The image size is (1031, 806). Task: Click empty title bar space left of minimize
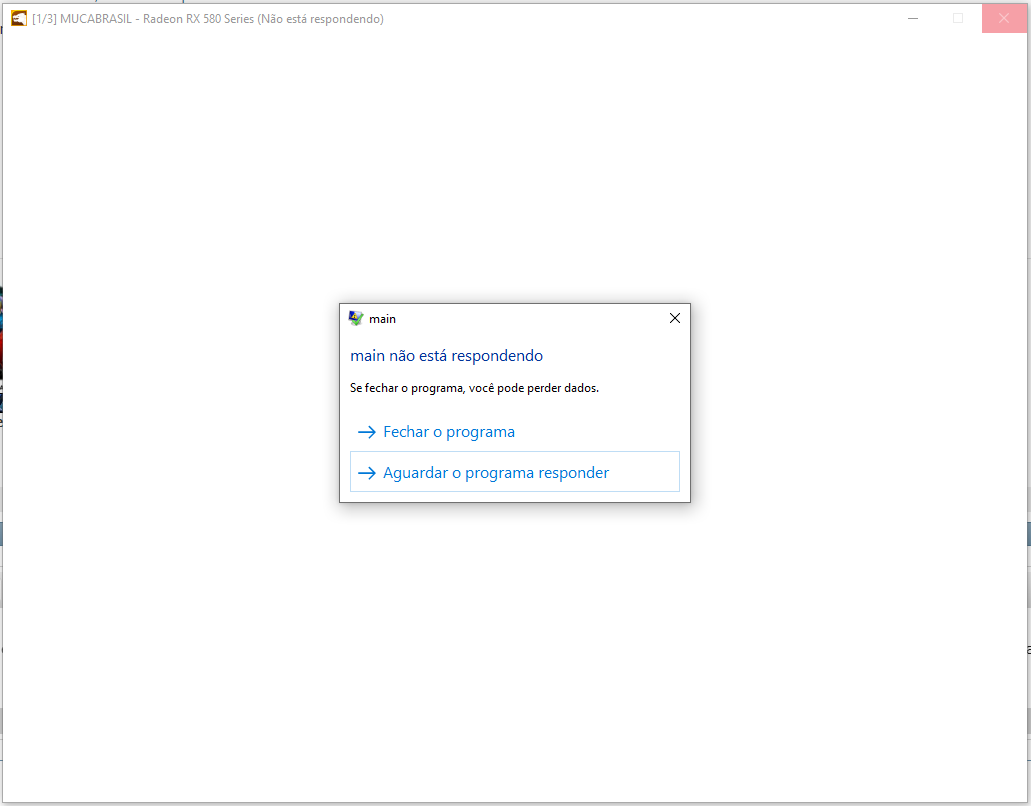(x=650, y=18)
